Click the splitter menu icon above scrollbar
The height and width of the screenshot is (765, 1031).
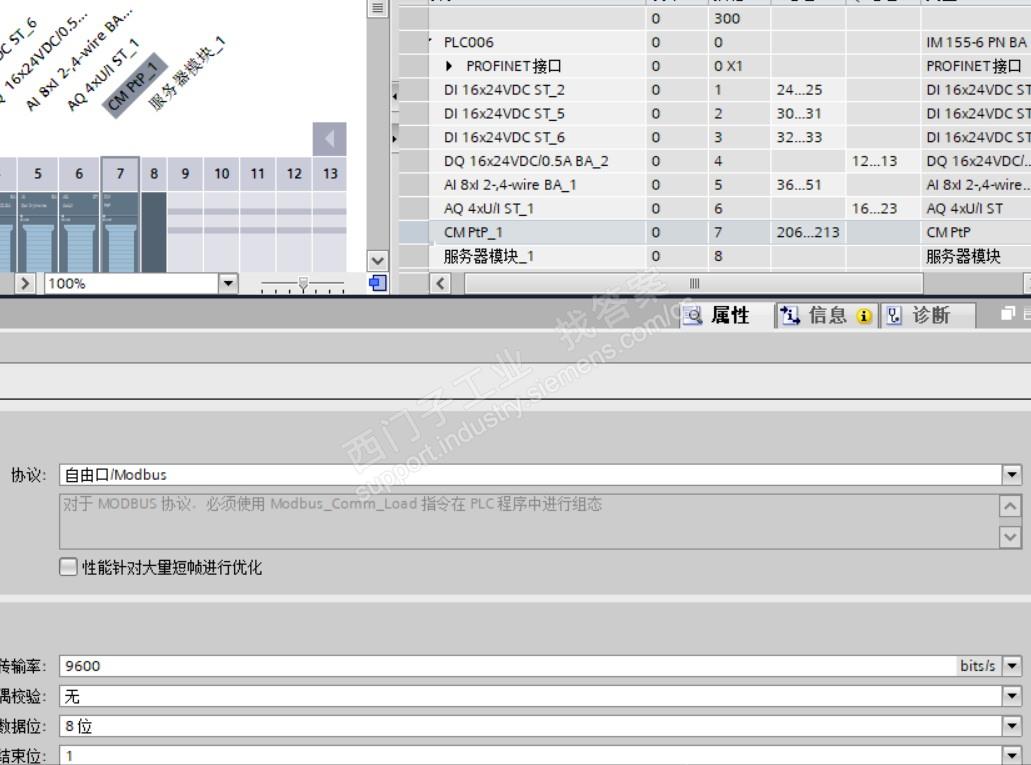click(377, 8)
